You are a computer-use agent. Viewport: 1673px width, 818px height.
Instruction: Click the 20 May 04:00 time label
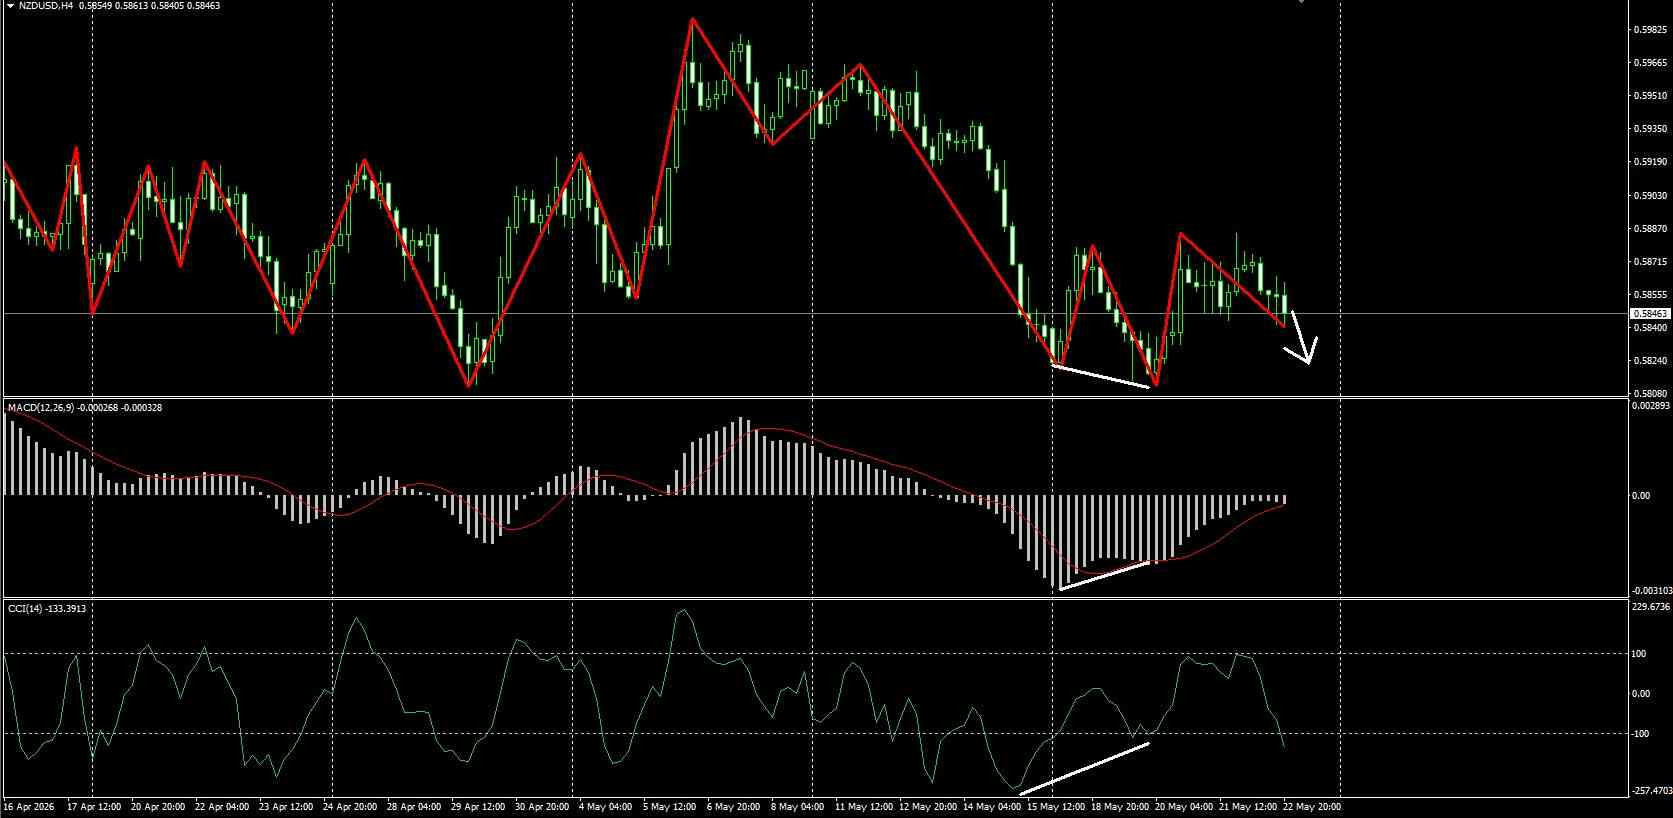point(1184,806)
